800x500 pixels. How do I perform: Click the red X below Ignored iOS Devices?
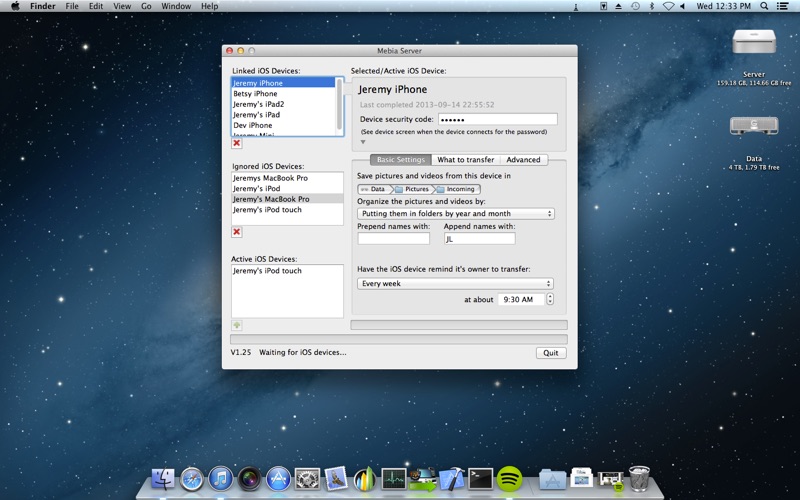(237, 232)
